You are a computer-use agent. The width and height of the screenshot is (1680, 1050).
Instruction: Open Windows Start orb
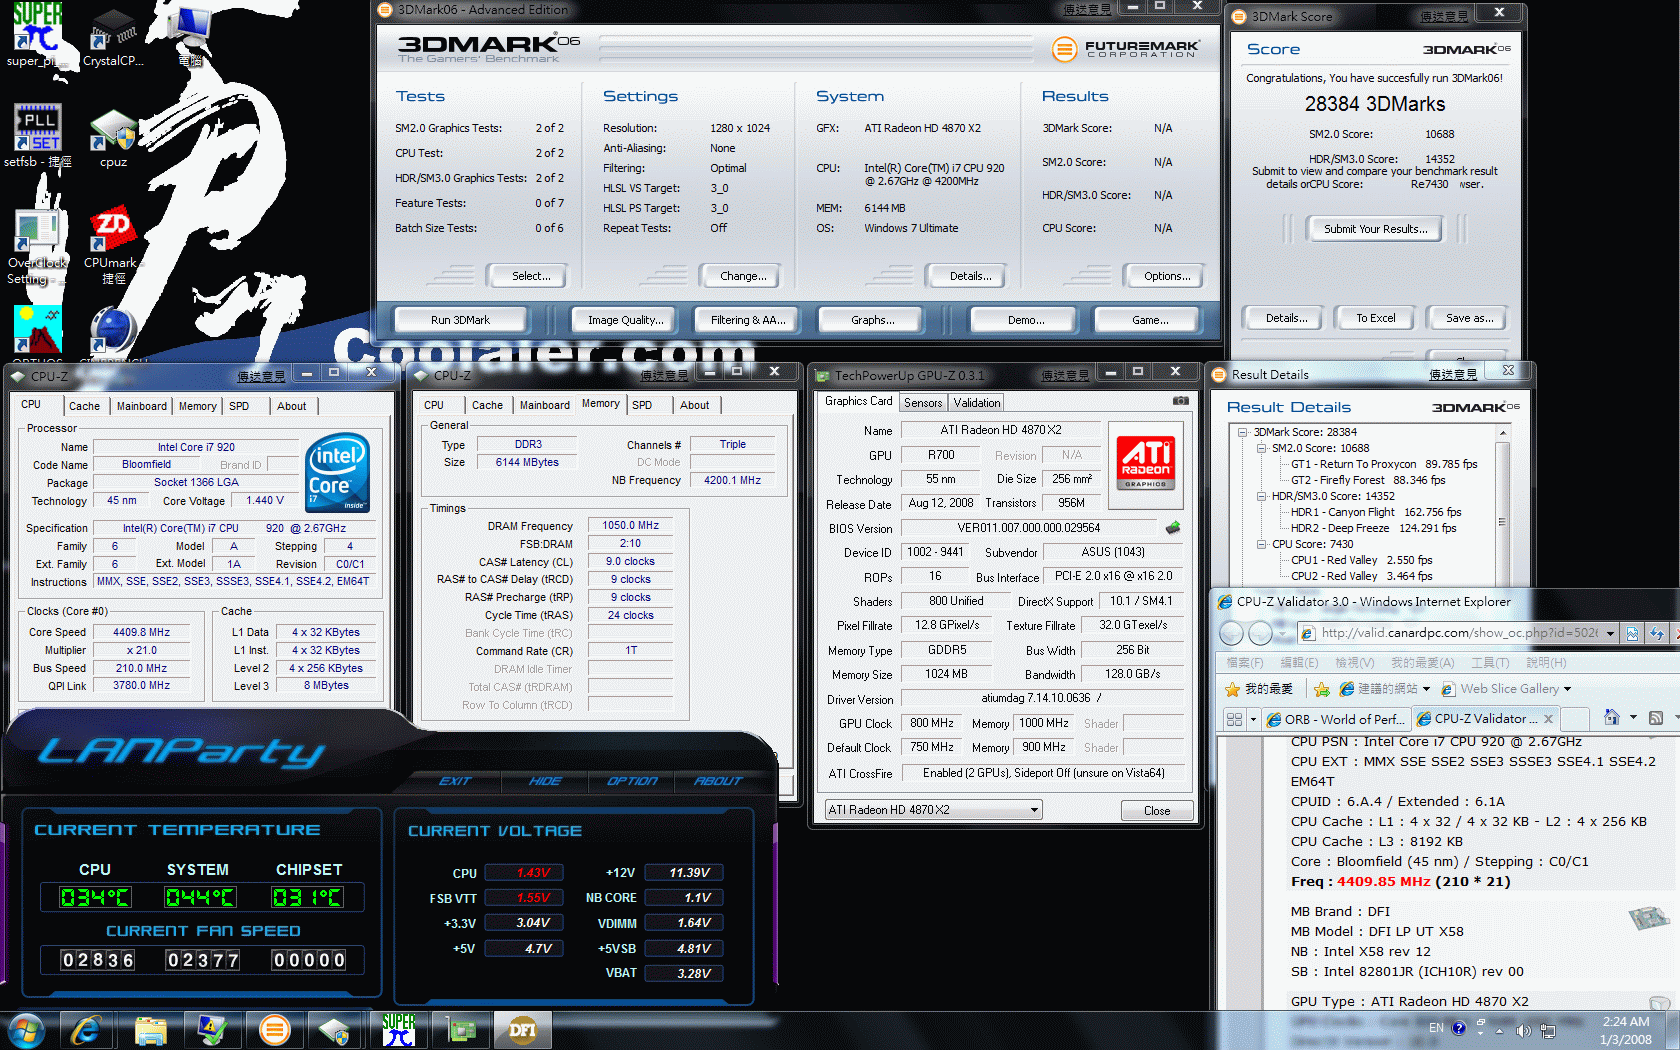pos(26,1030)
